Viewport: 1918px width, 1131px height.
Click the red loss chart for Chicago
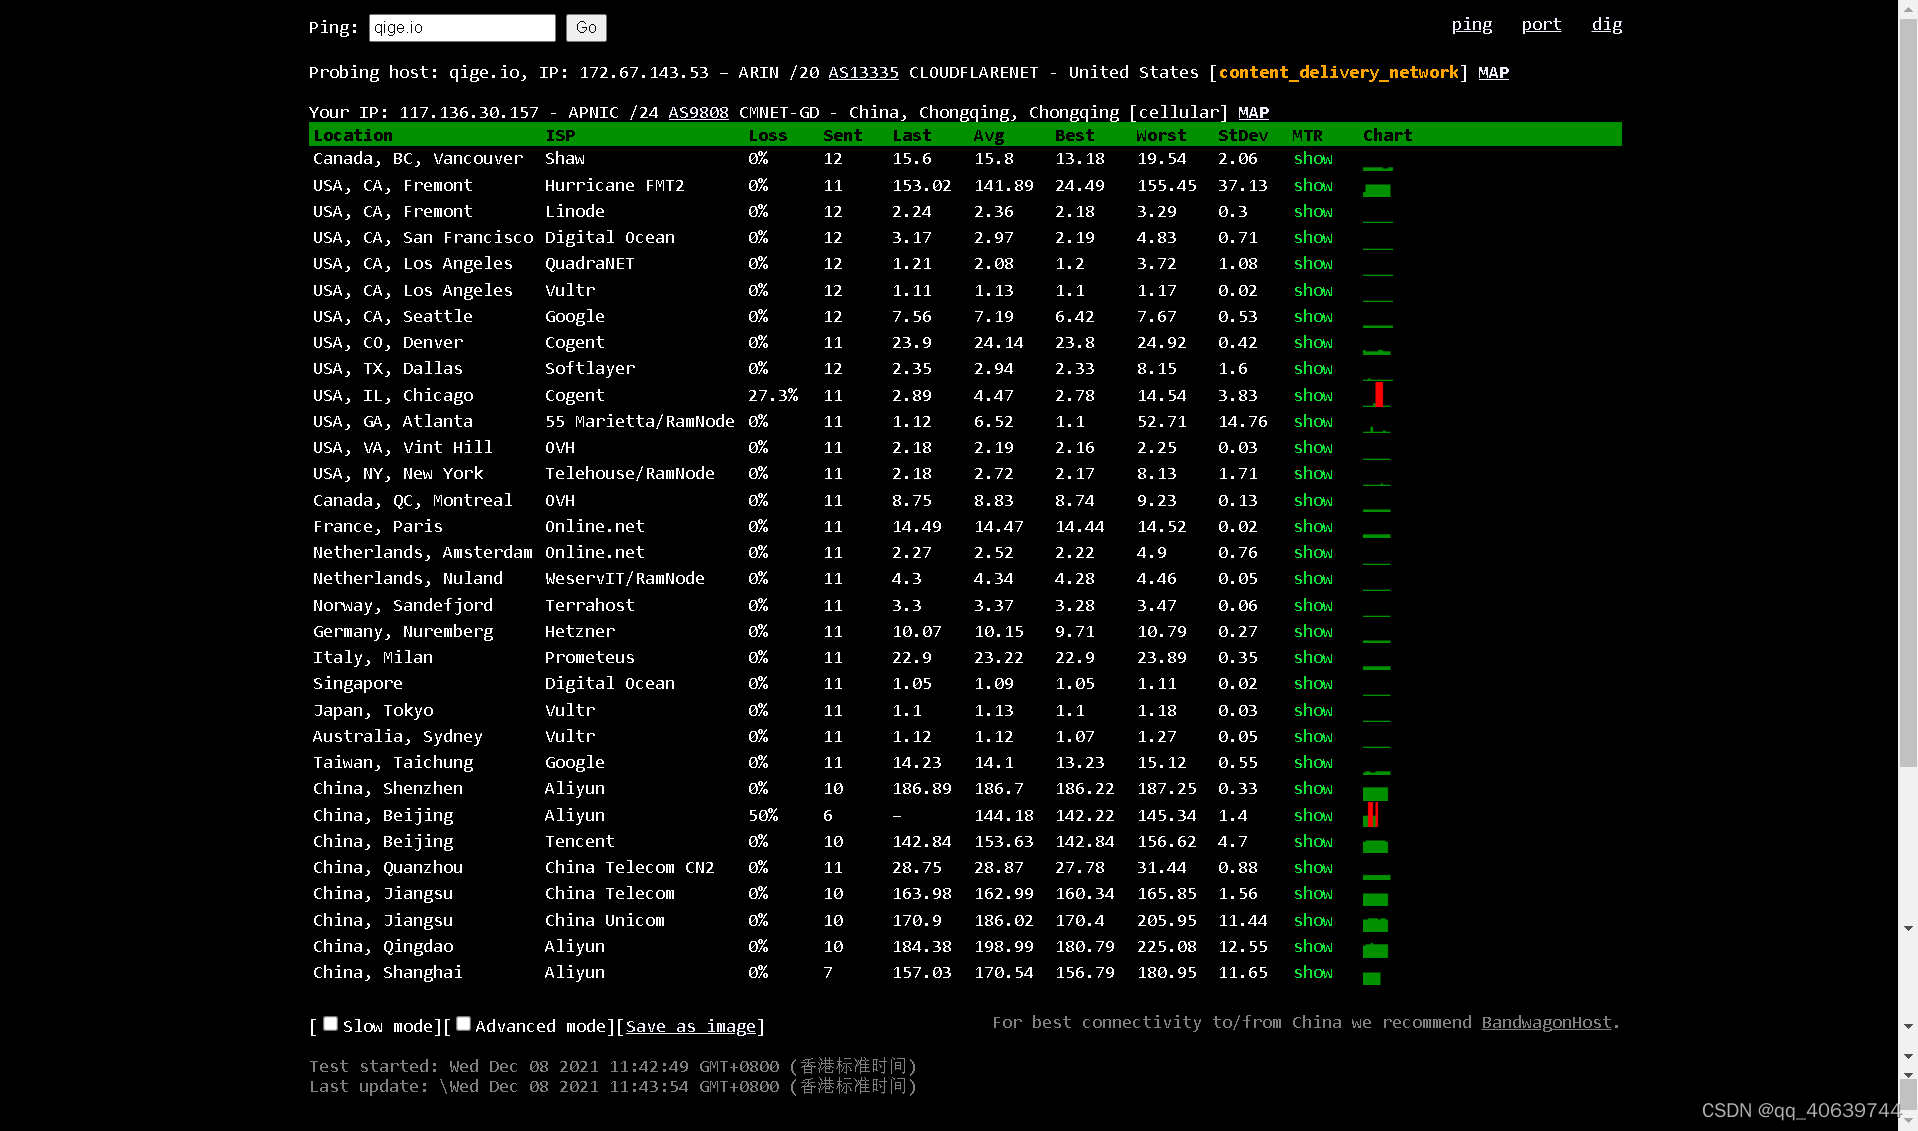(1378, 394)
